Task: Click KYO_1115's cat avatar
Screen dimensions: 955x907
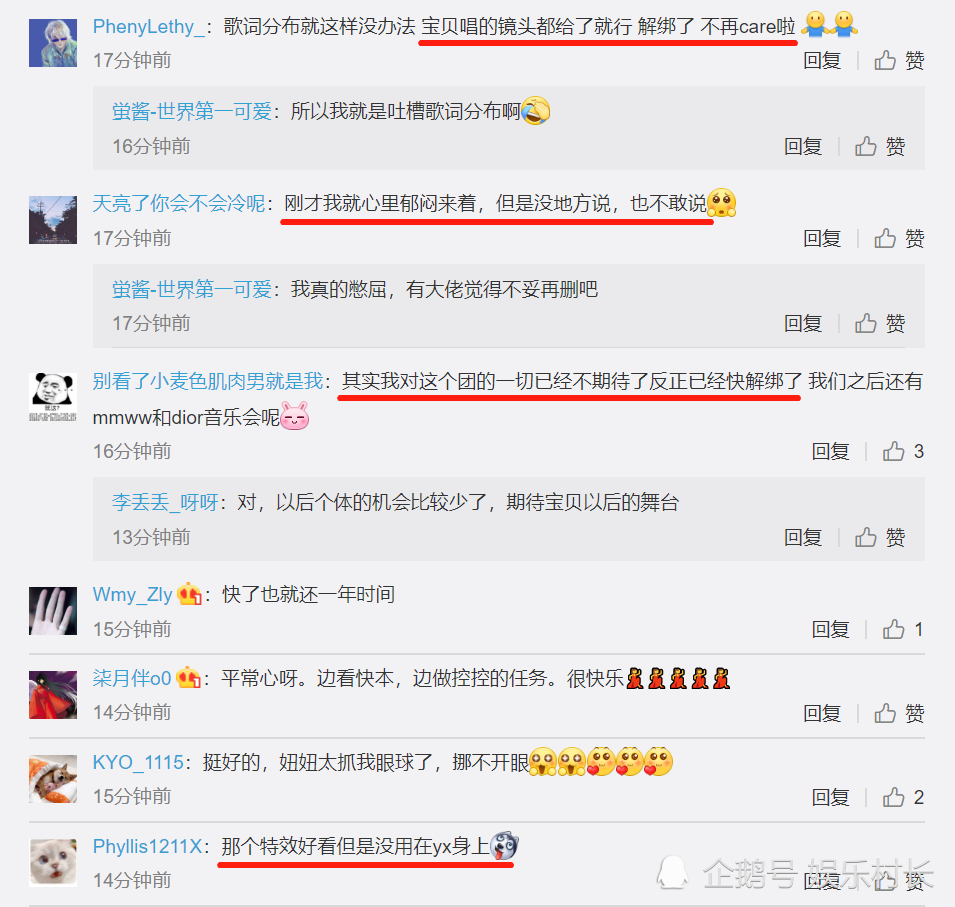Action: click(53, 779)
